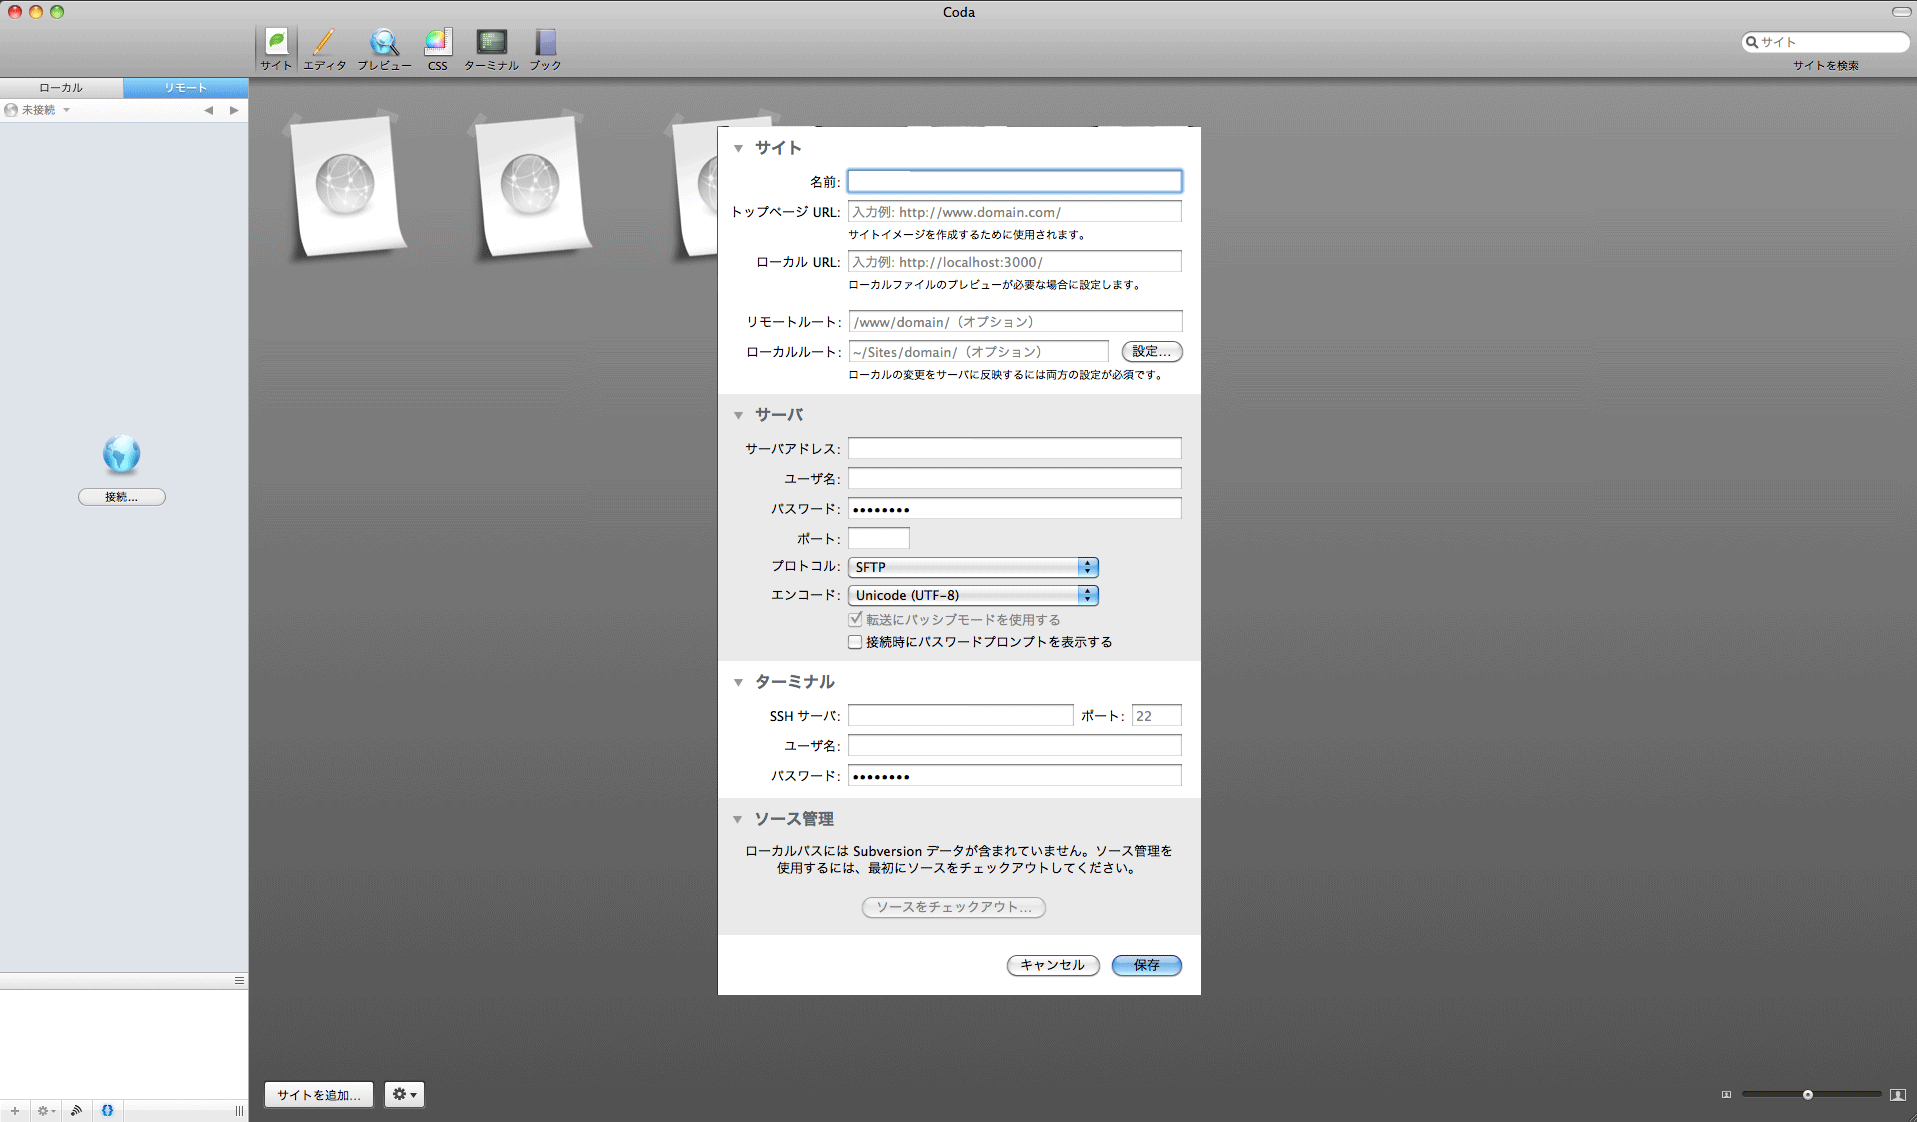Collapse the サイト section
This screenshot has width=1917, height=1122.
738,148
